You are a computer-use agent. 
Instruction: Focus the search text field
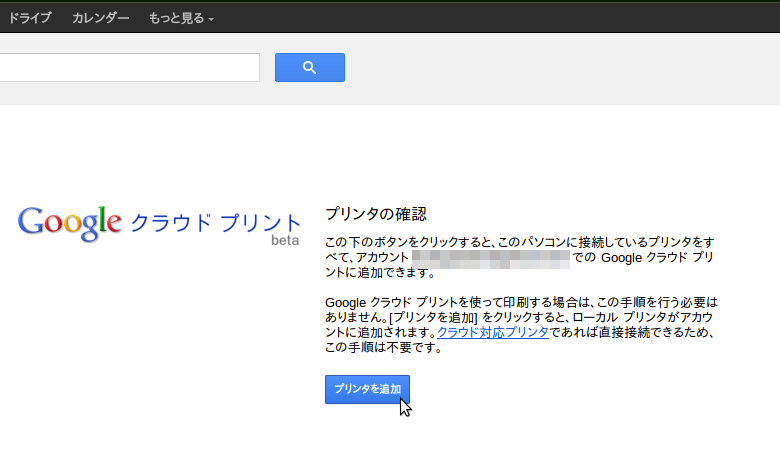128,67
